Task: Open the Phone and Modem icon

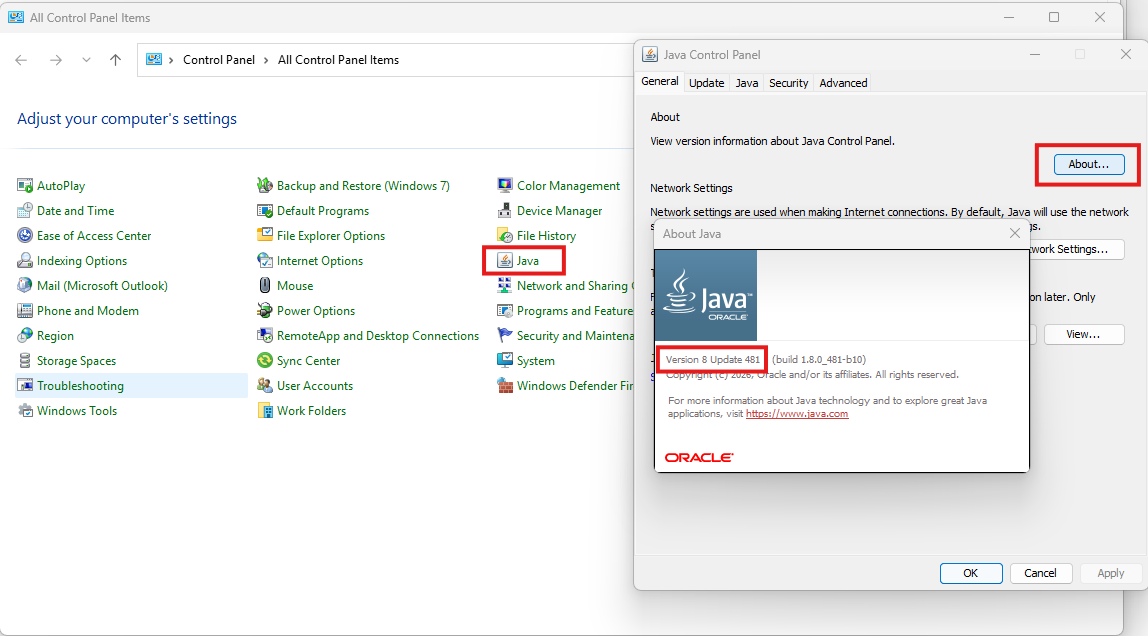Action: tap(25, 310)
